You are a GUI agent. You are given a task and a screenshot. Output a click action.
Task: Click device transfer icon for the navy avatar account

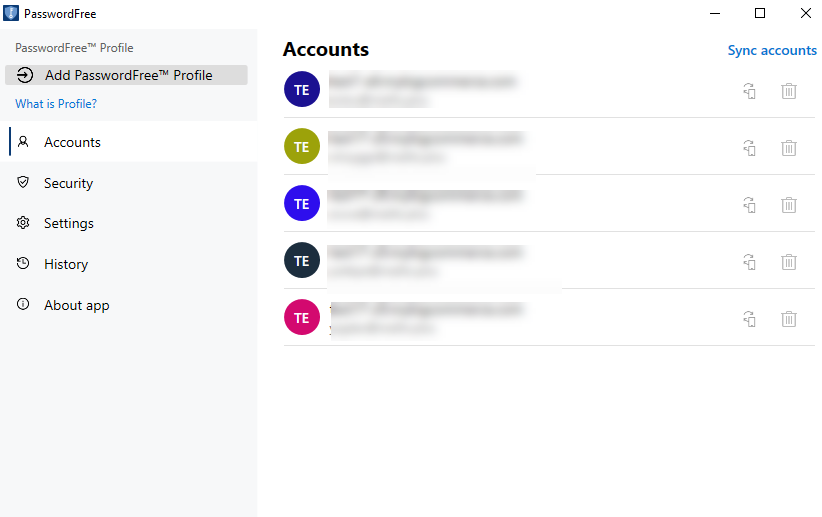pyautogui.click(x=749, y=91)
